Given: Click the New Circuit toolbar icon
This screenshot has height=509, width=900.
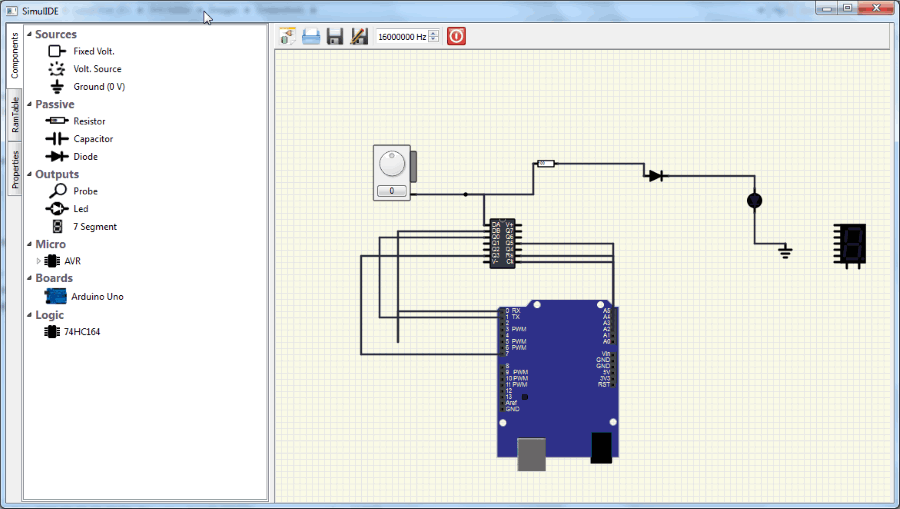Looking at the screenshot, I should pos(288,36).
